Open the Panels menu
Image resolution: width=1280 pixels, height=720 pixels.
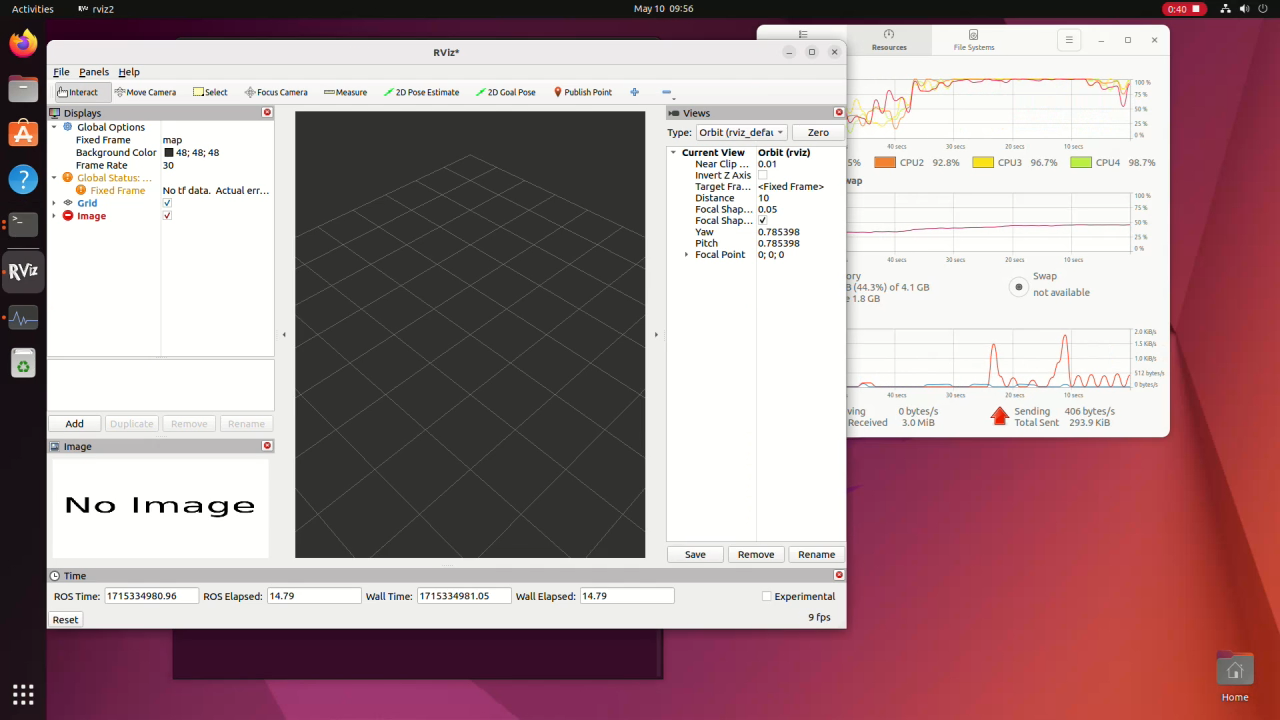94,72
